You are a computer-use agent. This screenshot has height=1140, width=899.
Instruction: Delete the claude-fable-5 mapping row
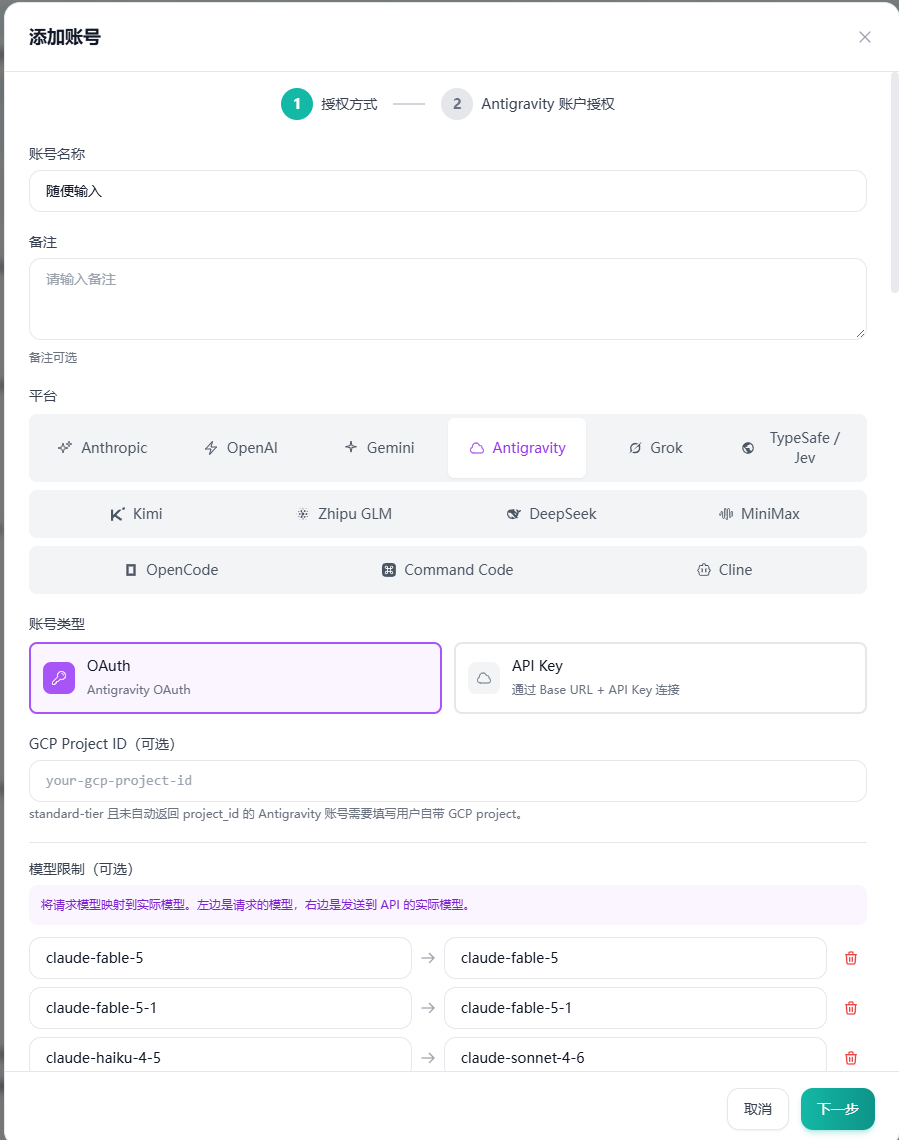[851, 958]
